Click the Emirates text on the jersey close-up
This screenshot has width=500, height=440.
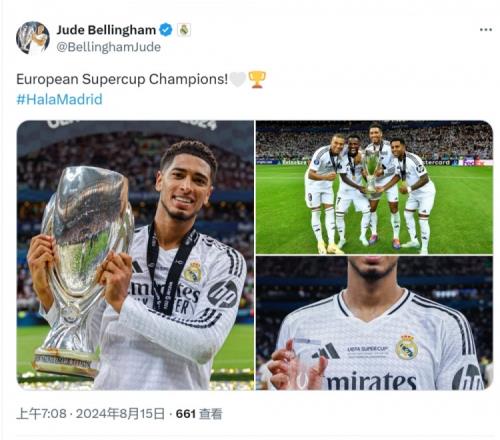coord(371,381)
